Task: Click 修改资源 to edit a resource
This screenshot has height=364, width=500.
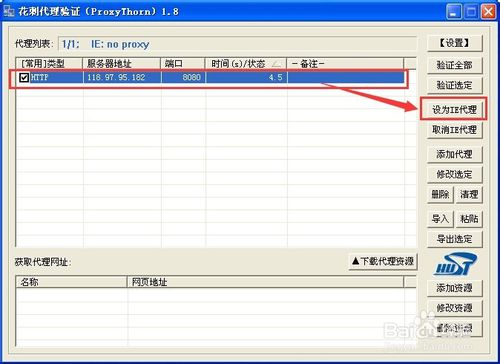Action: 455,308
